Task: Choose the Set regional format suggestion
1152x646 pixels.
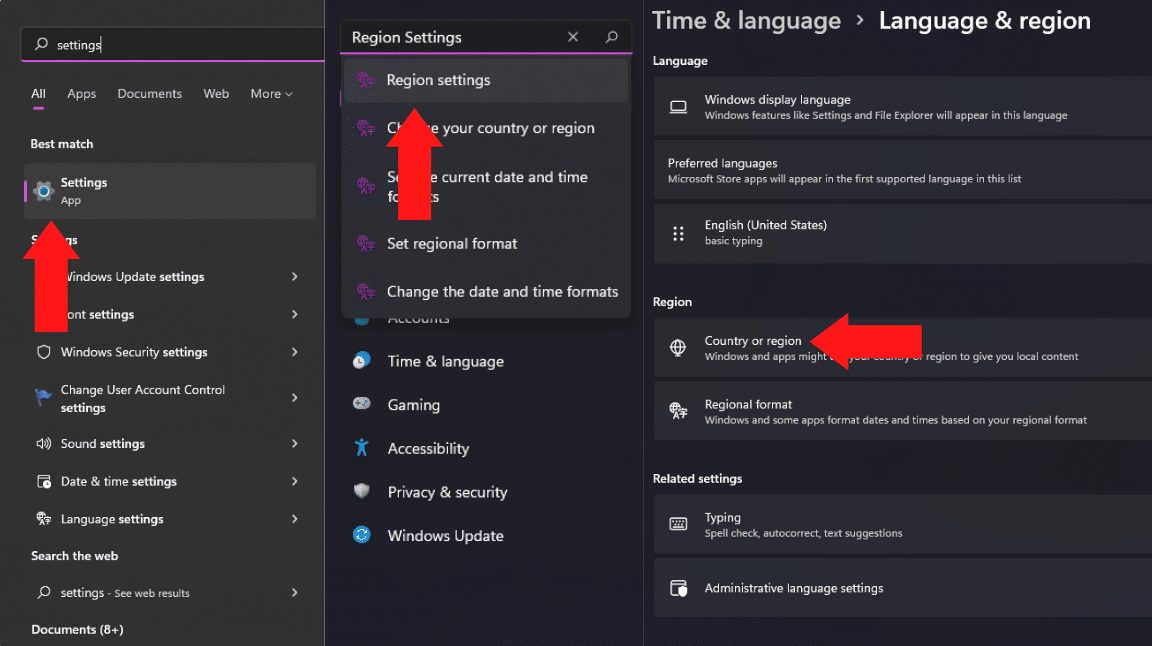Action: 486,243
